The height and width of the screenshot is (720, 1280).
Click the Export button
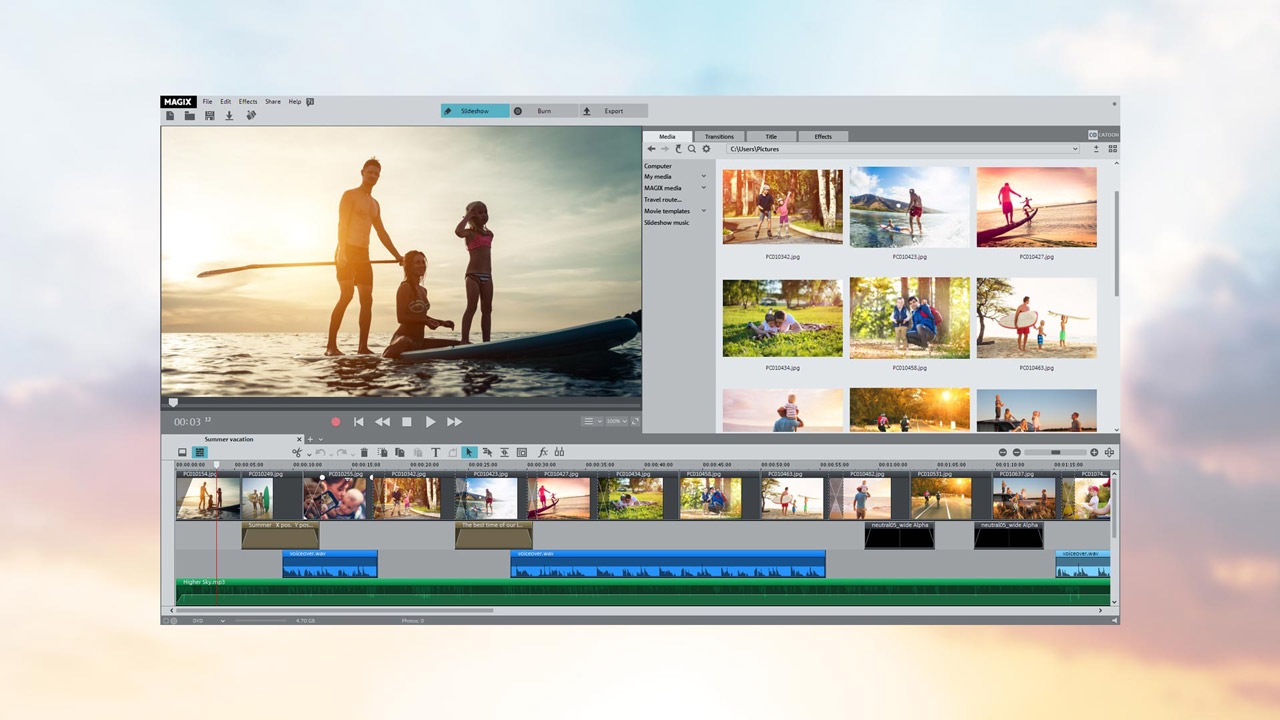point(612,111)
